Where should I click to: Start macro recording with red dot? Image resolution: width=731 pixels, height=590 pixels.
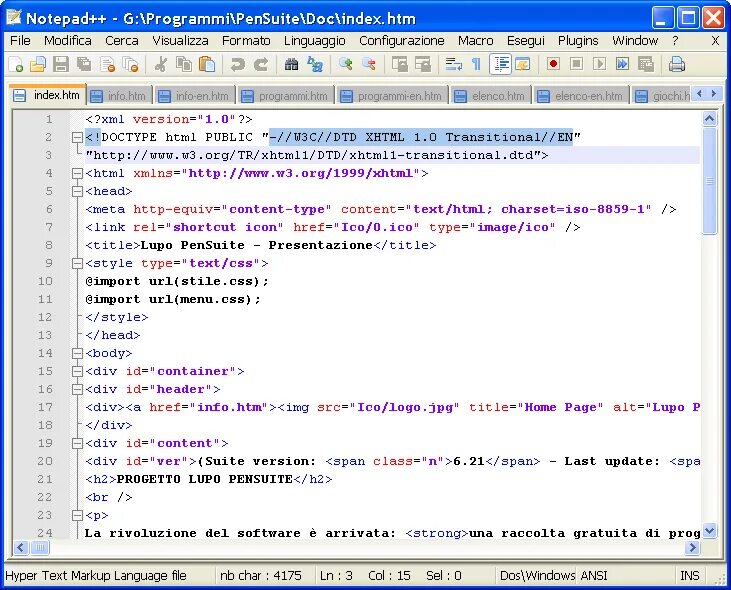tap(553, 63)
